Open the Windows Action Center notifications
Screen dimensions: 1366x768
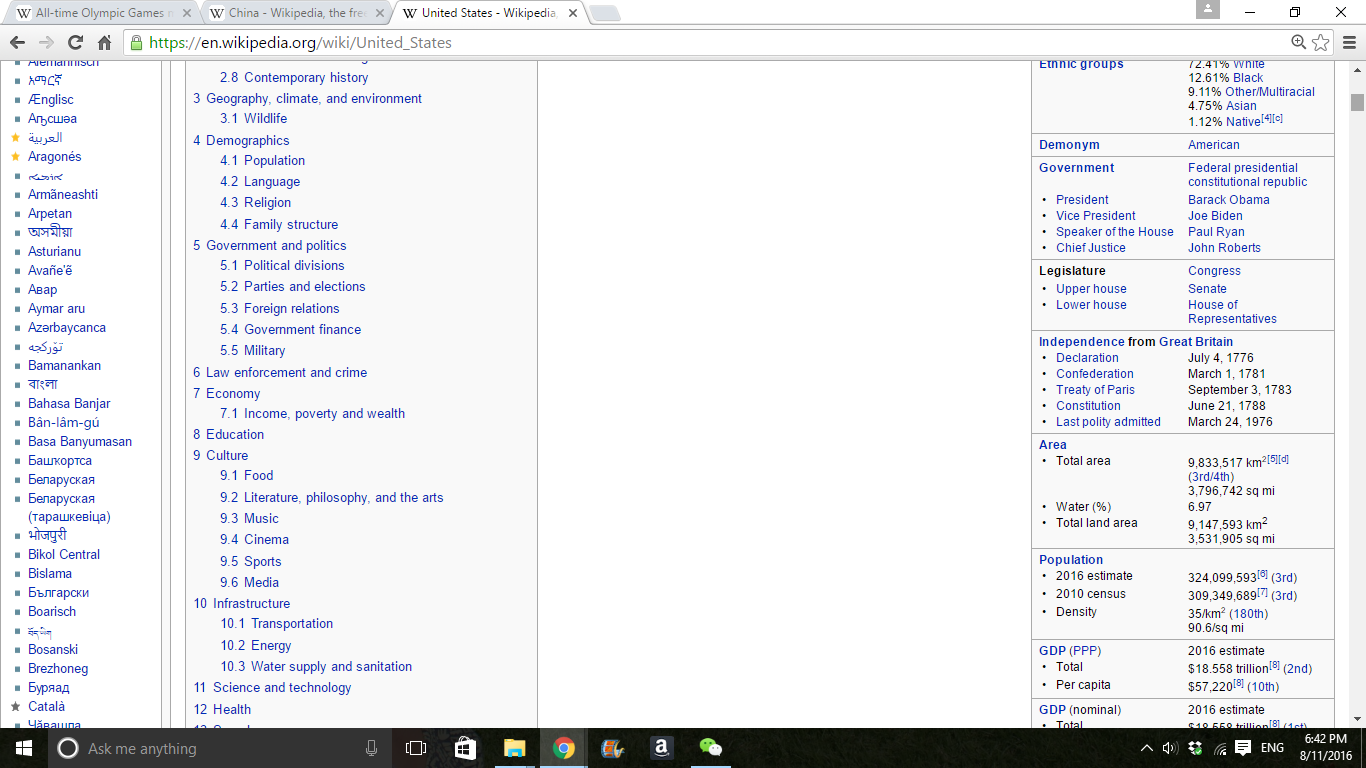pos(1243,748)
